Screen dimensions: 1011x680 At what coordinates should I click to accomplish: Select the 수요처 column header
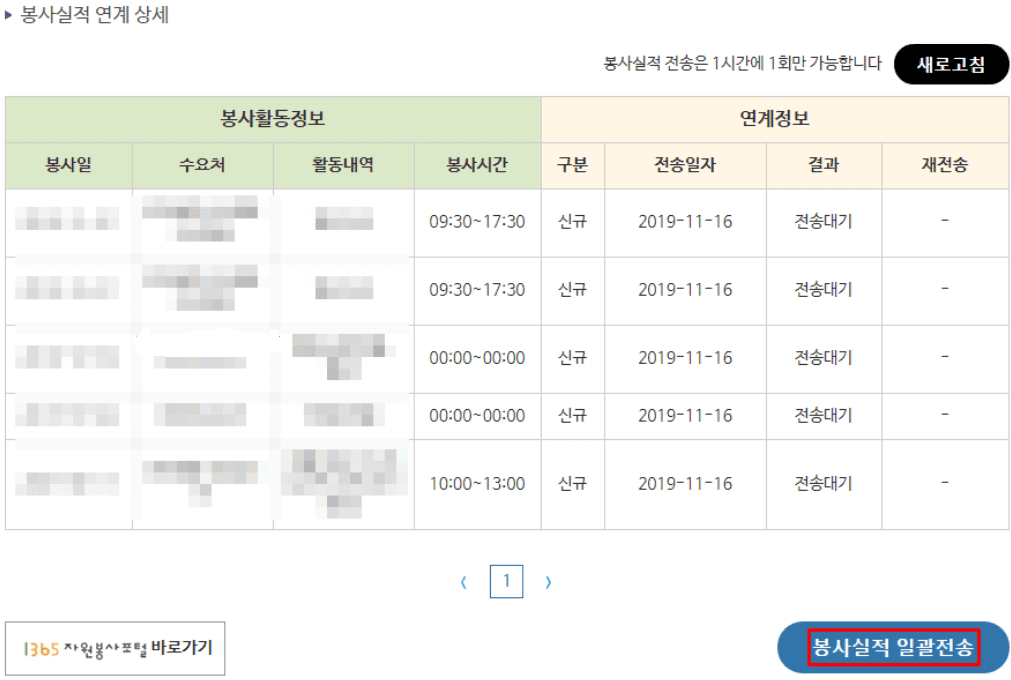click(x=202, y=166)
